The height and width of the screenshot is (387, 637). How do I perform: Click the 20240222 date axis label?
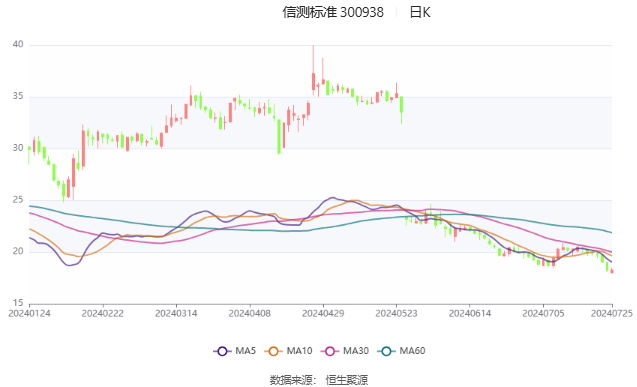point(103,313)
